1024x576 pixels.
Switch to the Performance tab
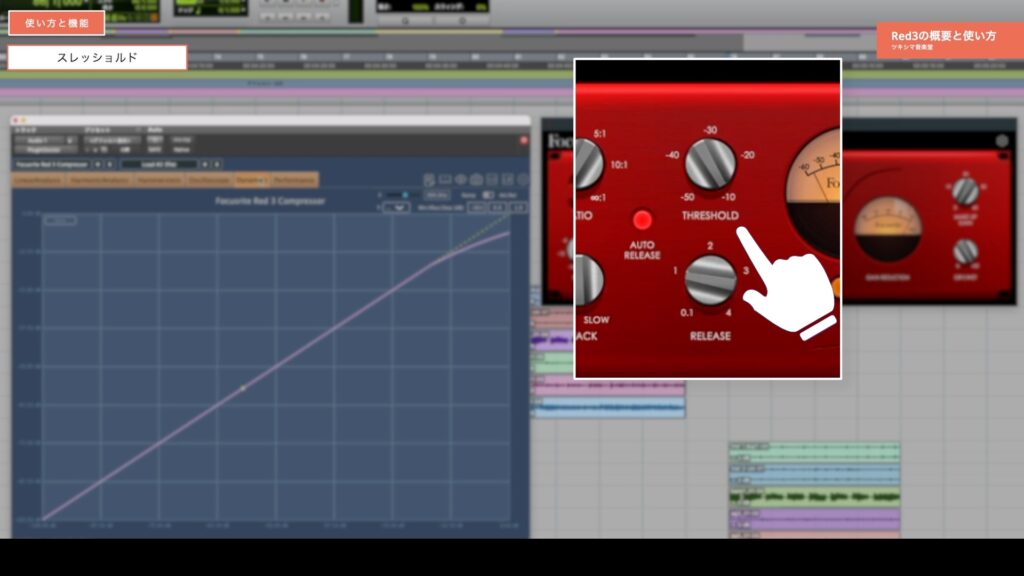point(294,180)
